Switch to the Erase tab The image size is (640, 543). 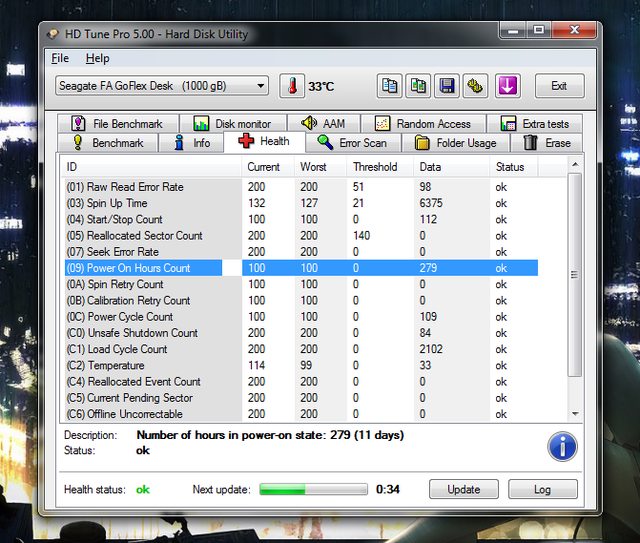coord(547,143)
